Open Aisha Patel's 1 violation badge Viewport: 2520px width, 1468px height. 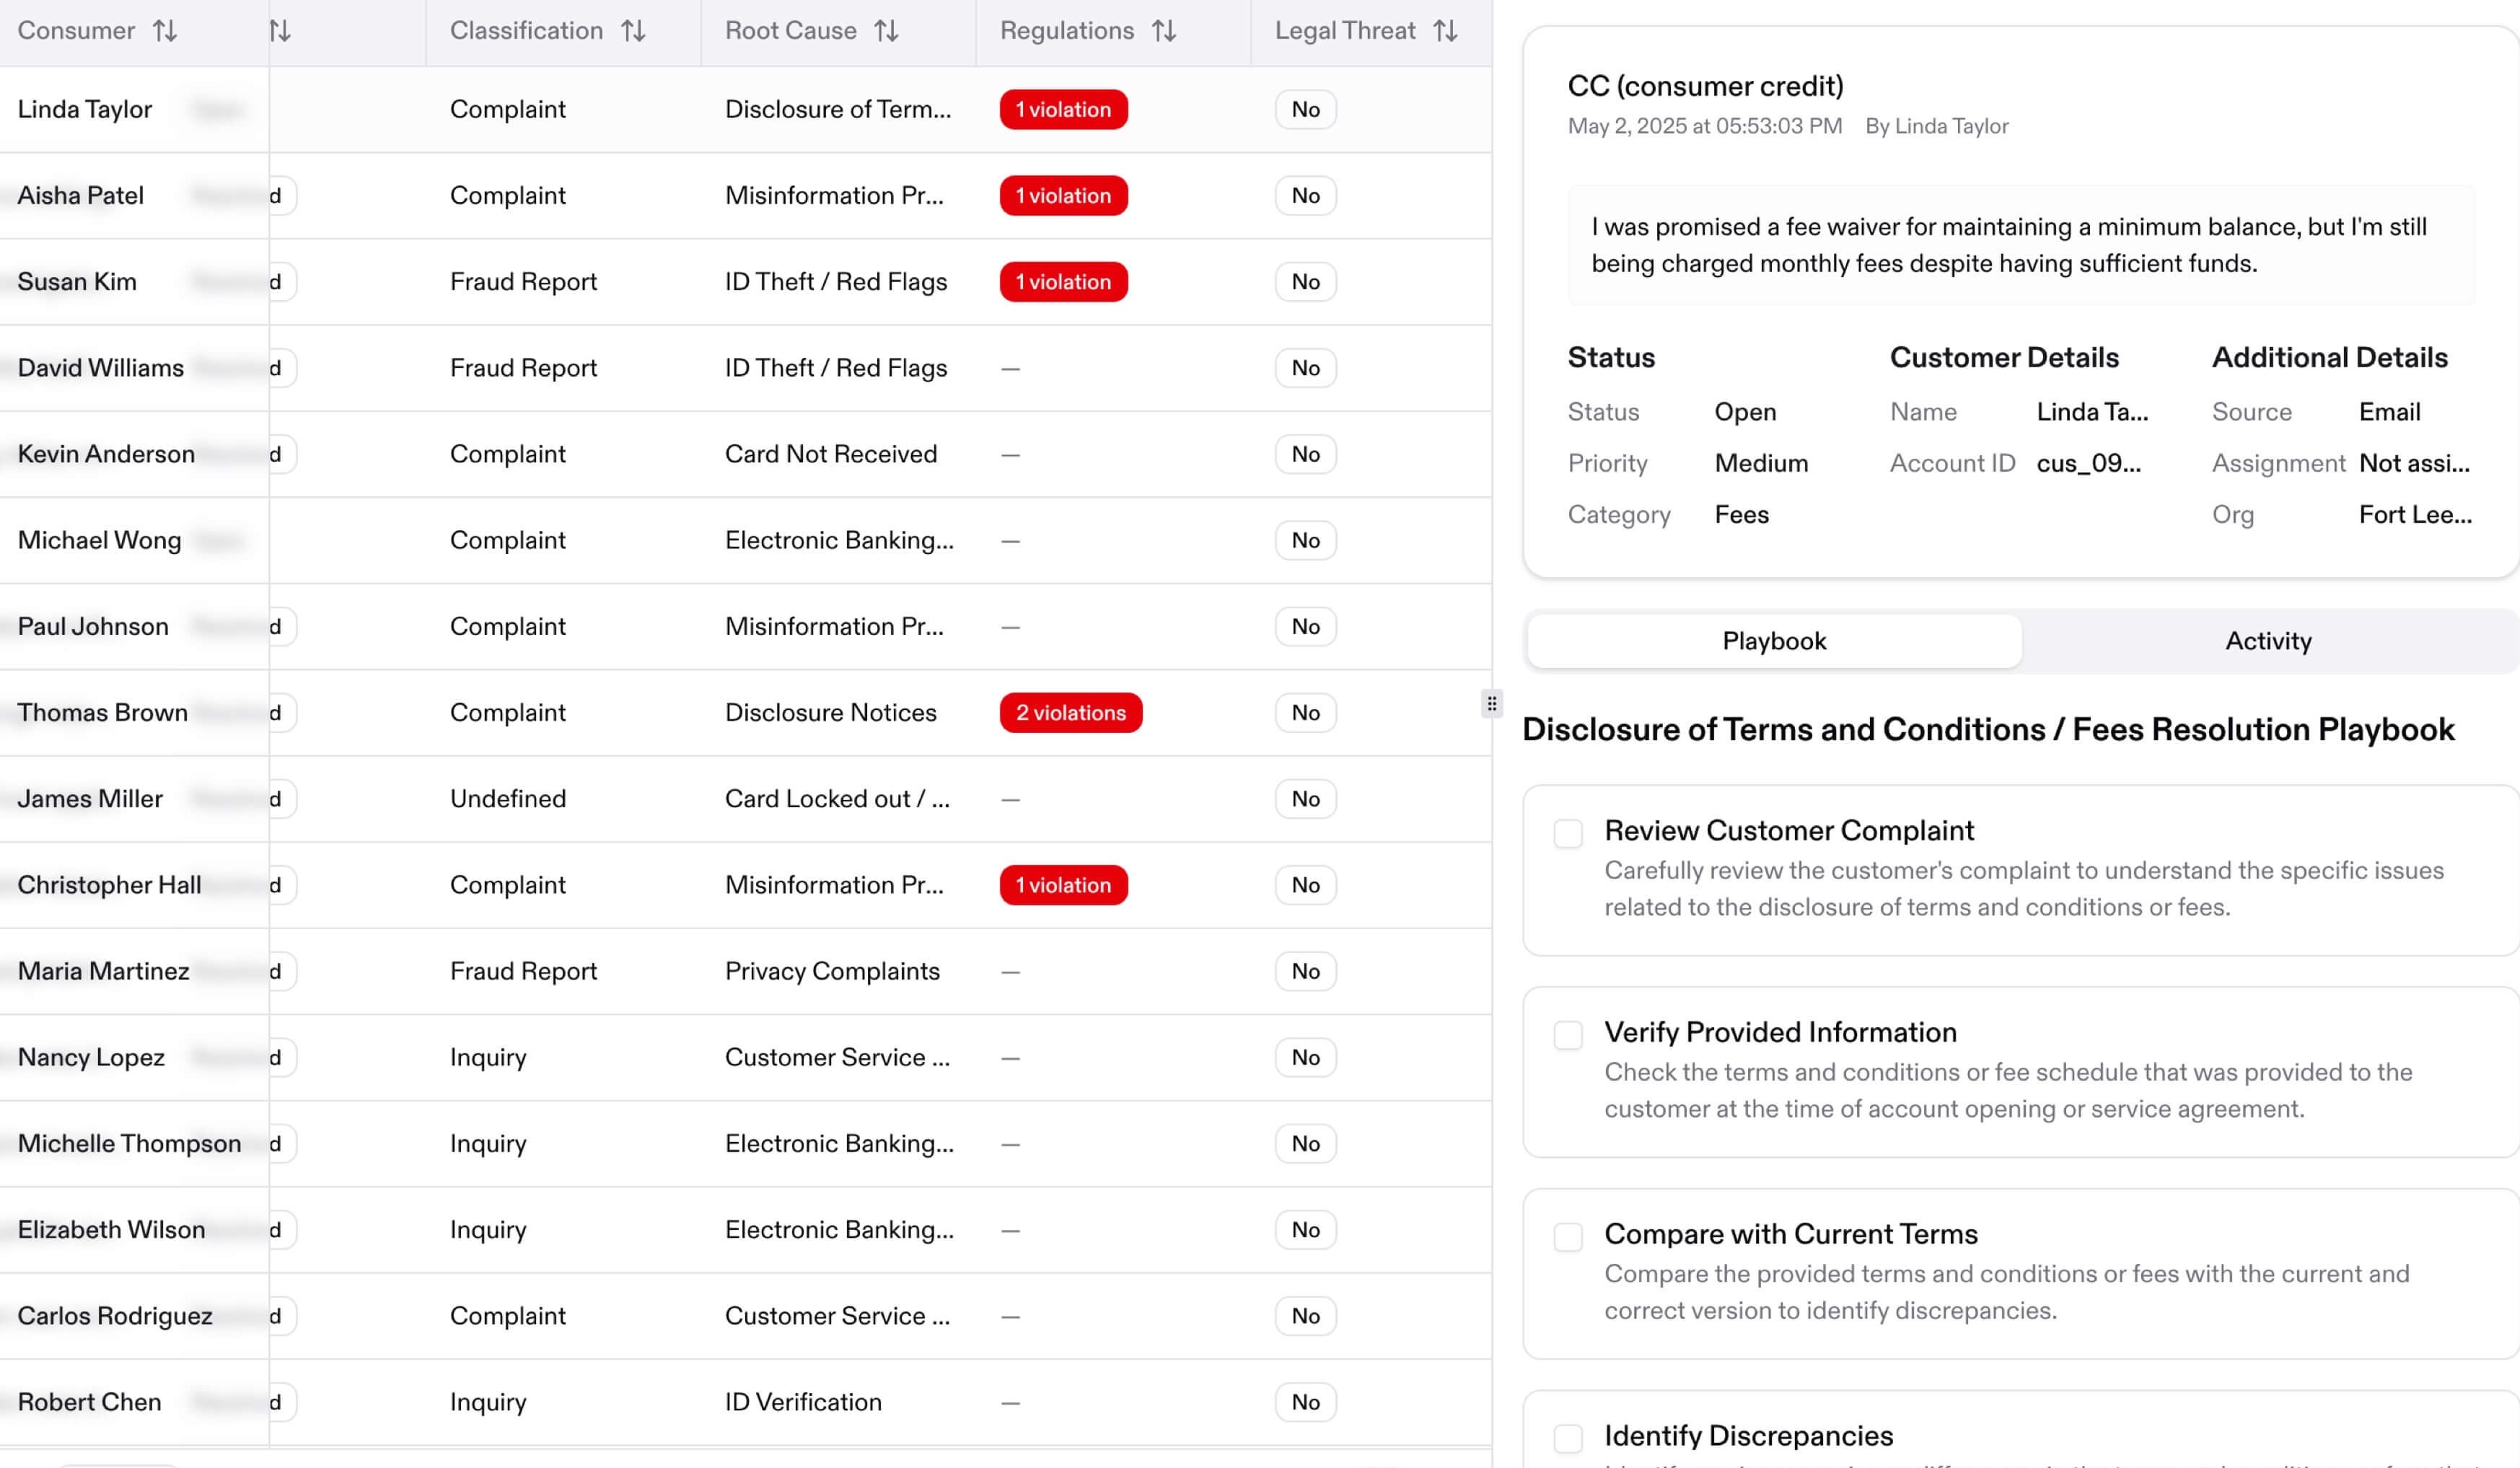[1063, 196]
